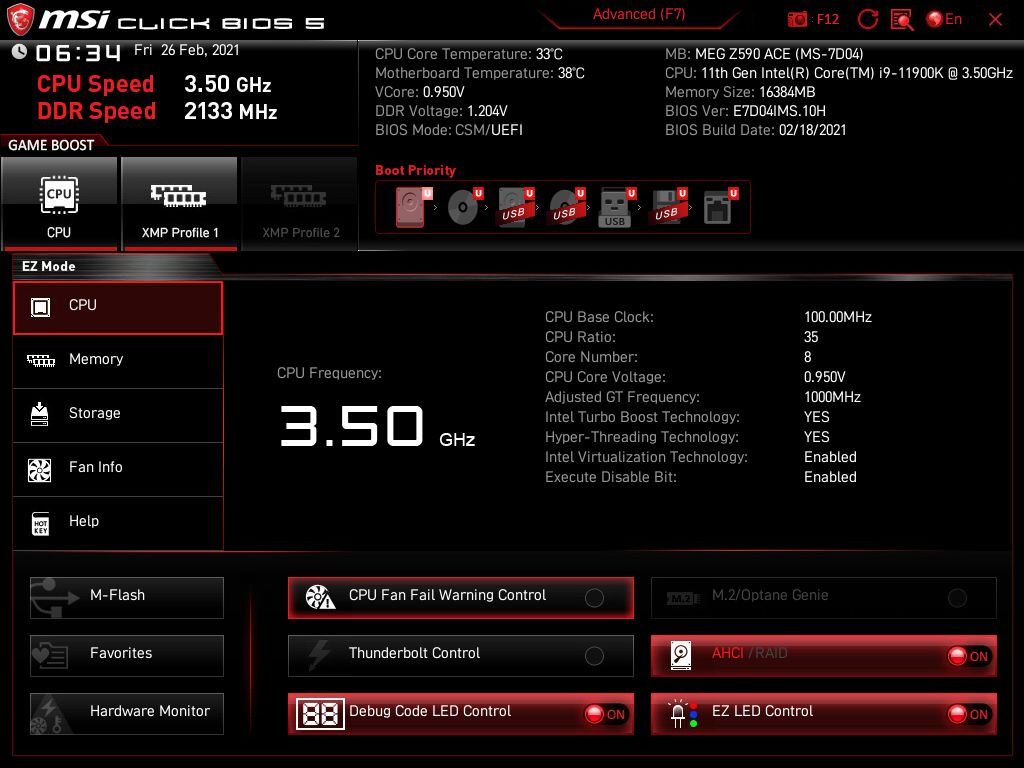Open the Fan Info section

click(118, 469)
